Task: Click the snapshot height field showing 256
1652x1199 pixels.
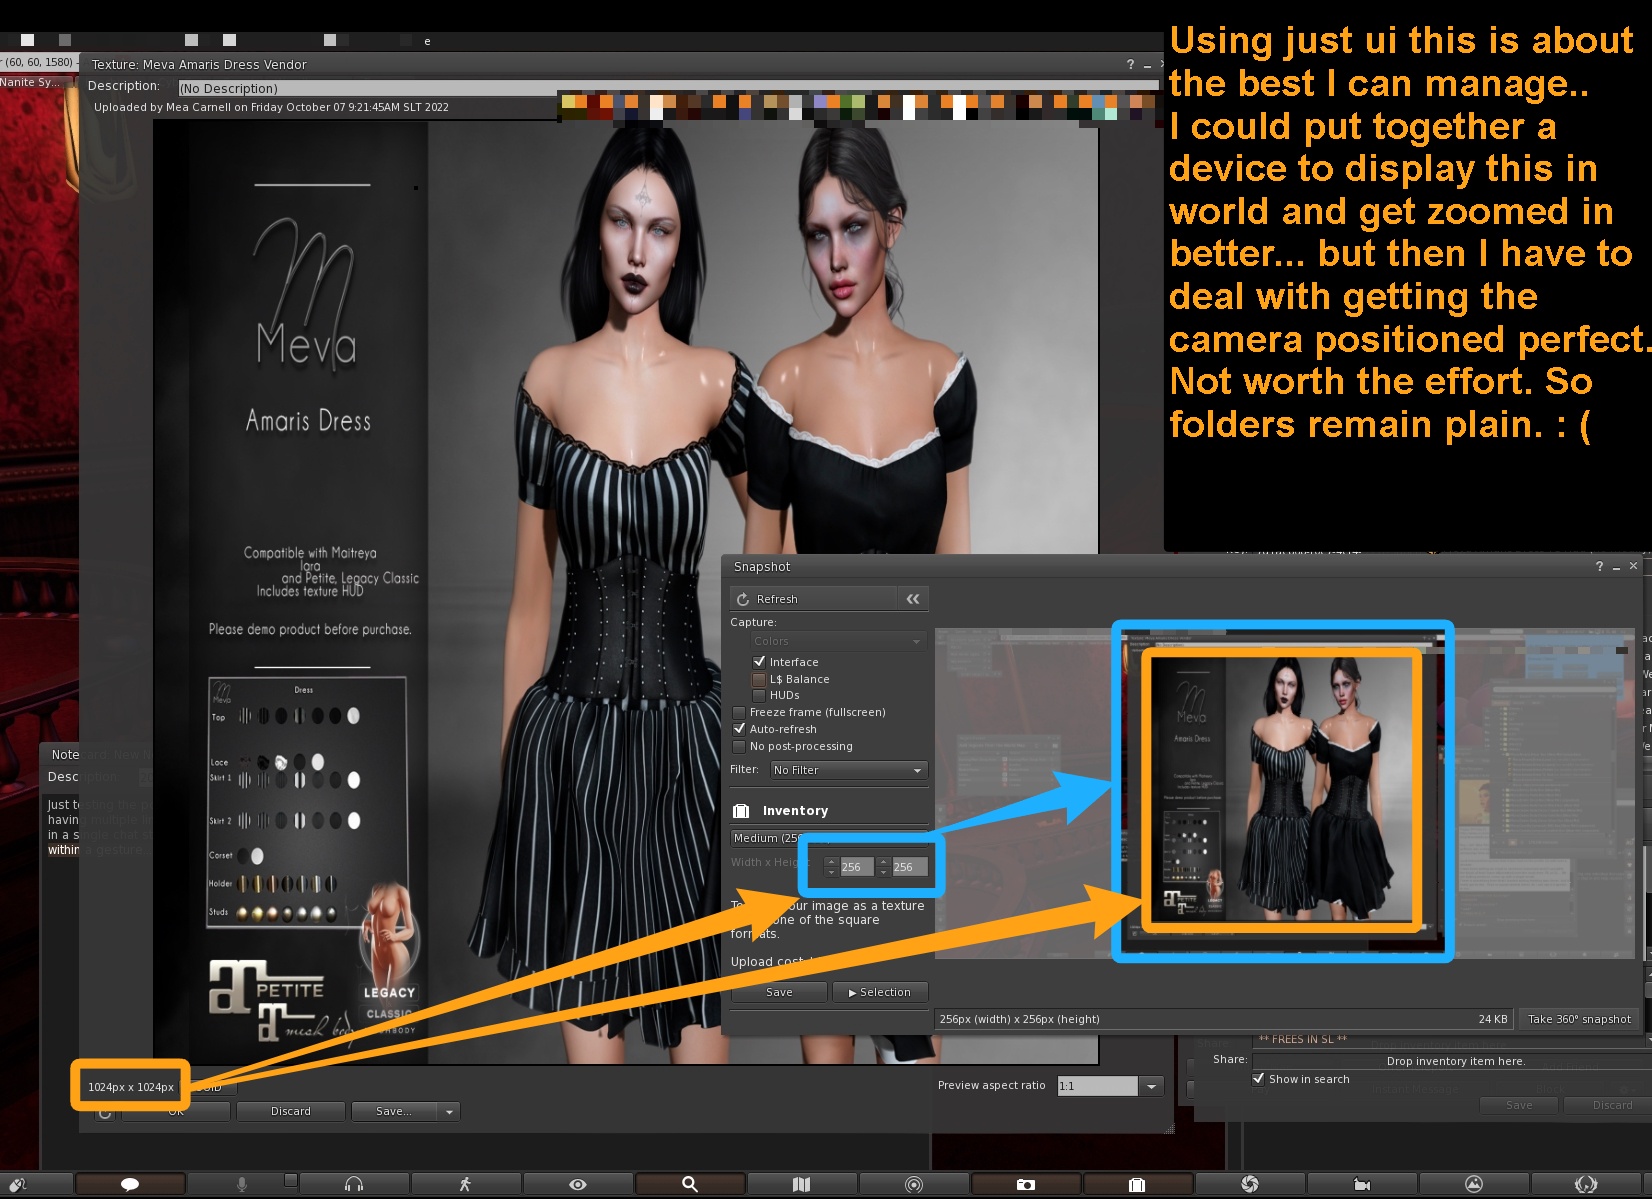Action: [x=909, y=867]
